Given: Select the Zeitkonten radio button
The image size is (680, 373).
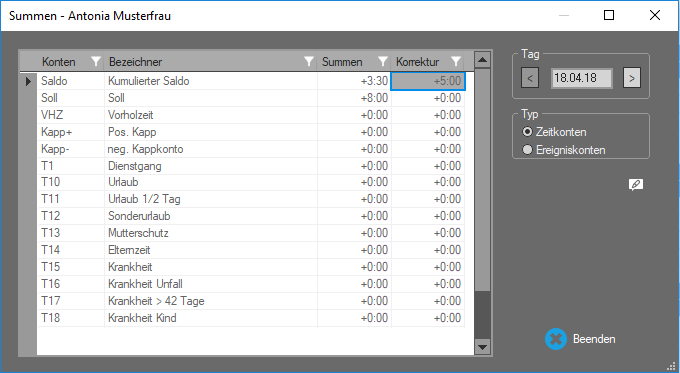Looking at the screenshot, I should point(527,132).
